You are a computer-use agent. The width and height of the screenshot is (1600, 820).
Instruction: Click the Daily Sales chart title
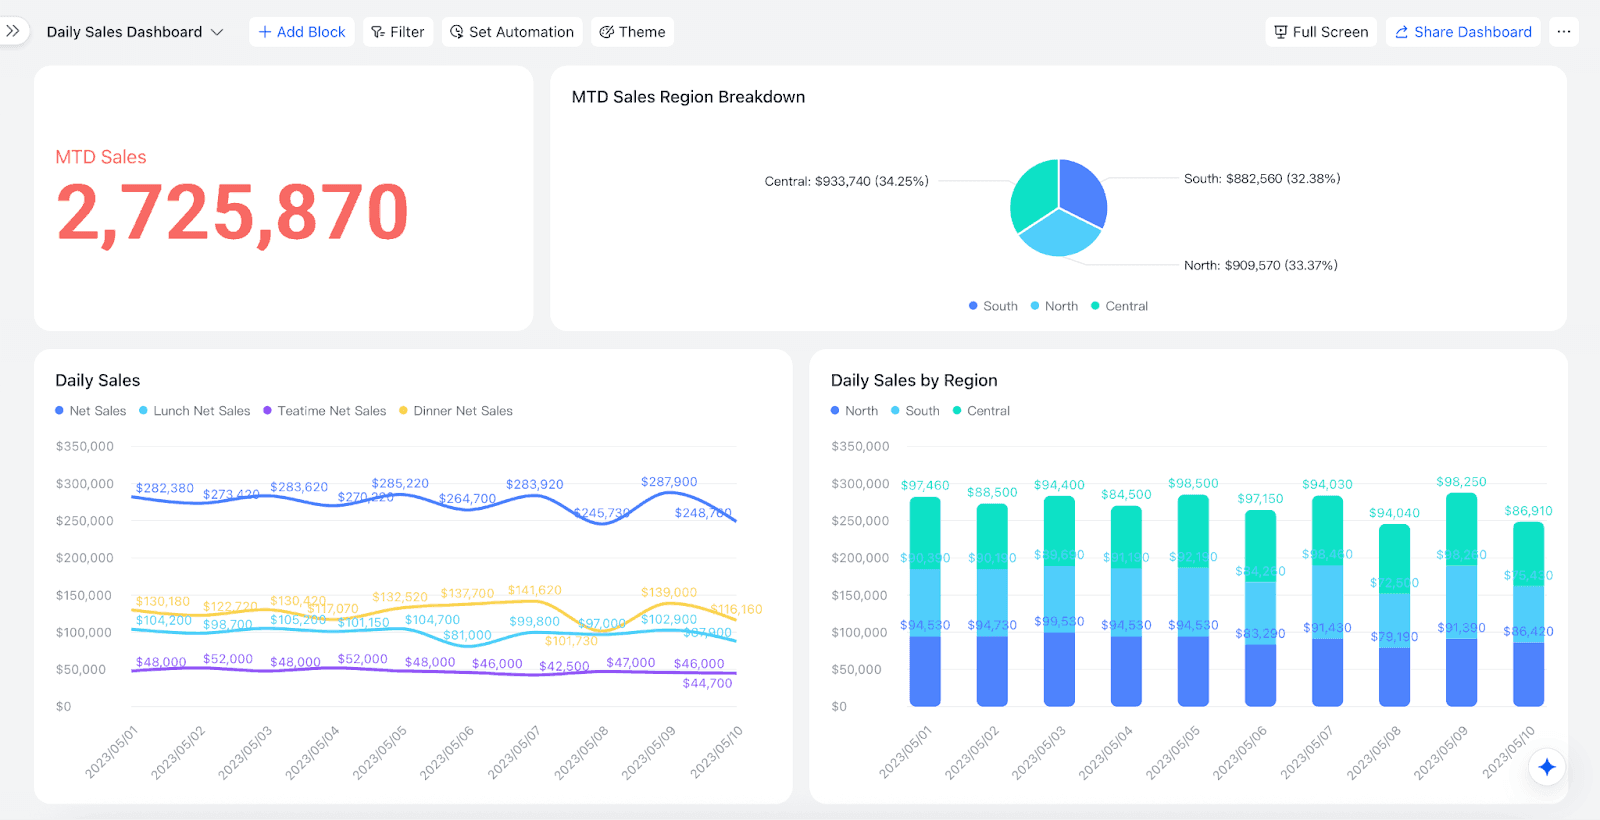click(x=98, y=380)
